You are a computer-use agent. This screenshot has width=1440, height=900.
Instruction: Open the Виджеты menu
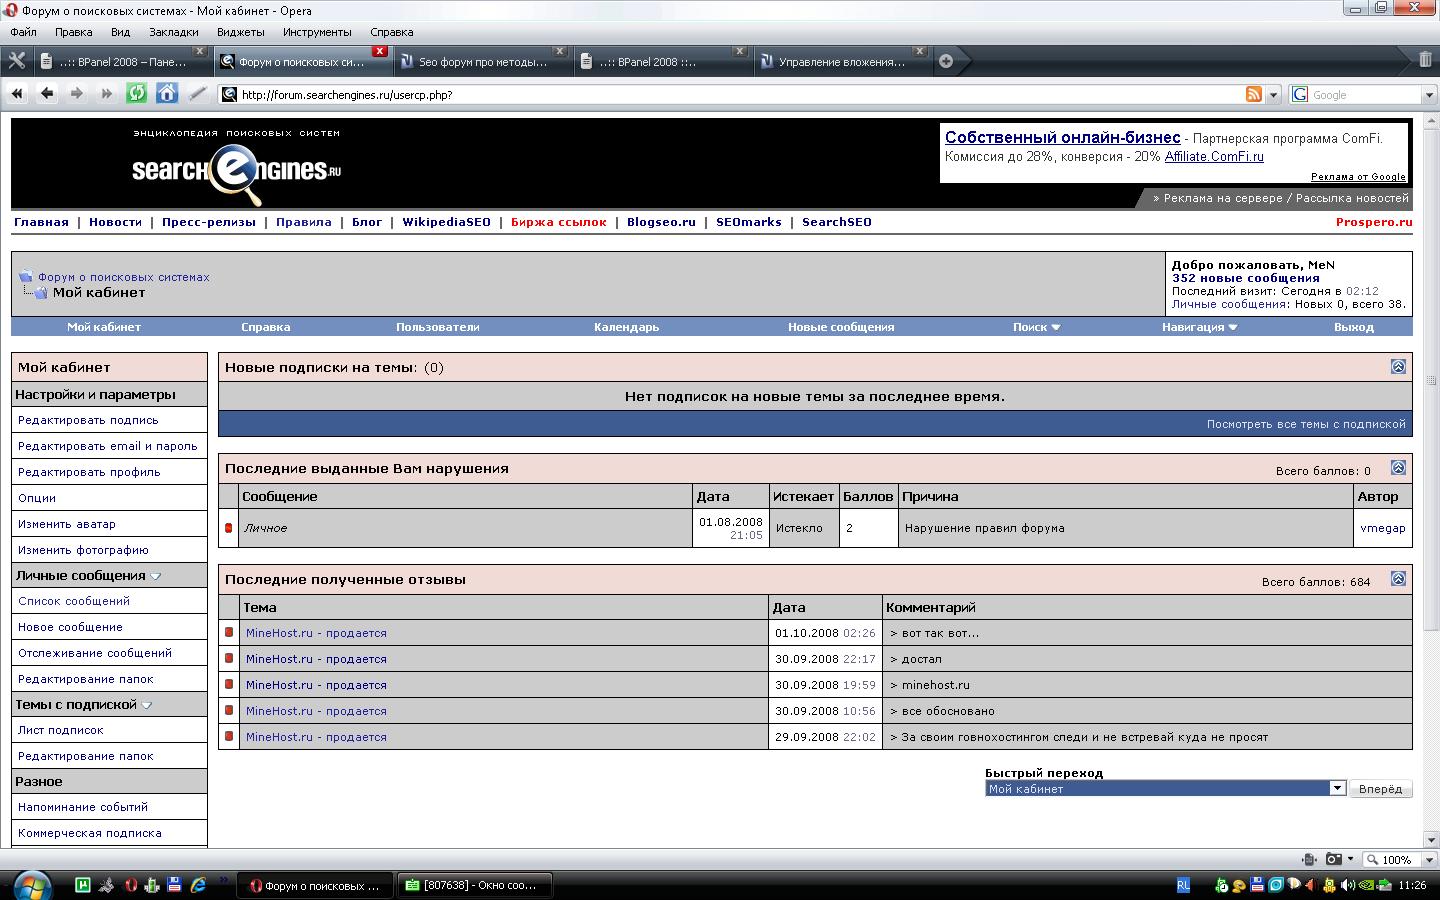point(240,32)
